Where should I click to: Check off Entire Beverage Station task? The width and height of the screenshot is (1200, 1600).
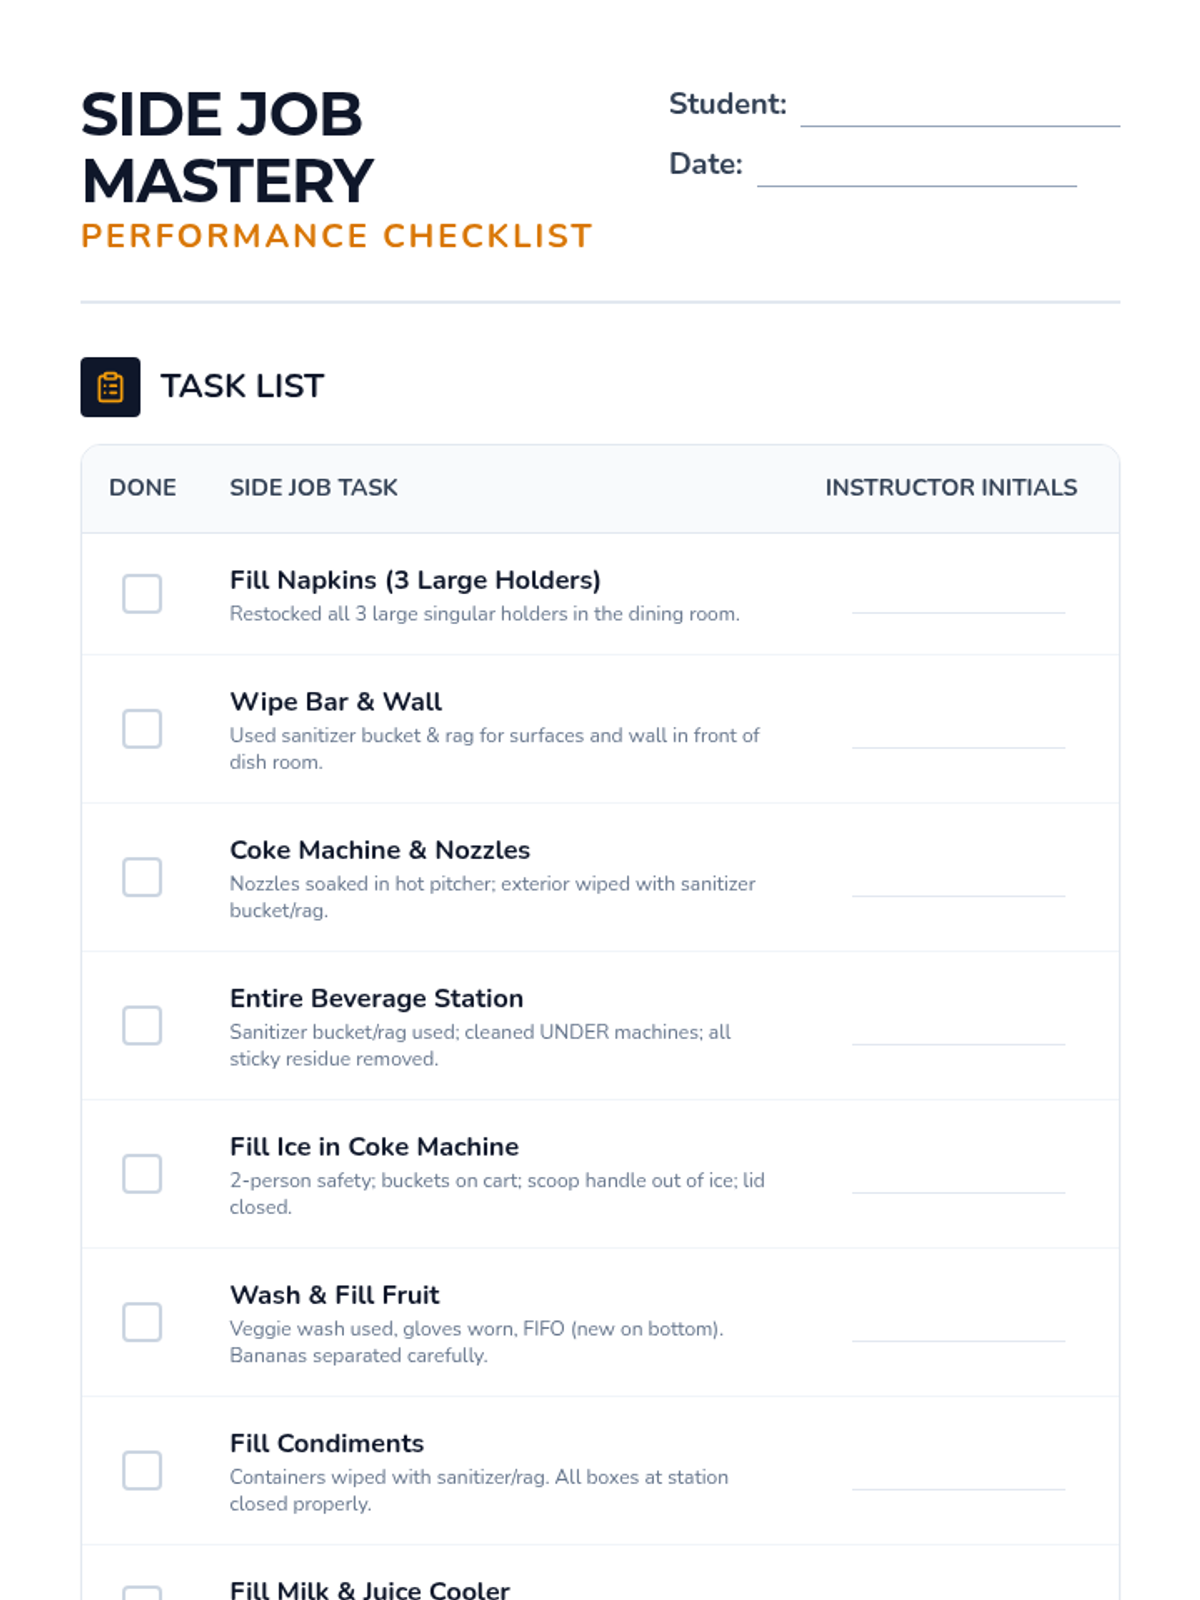(x=142, y=1025)
